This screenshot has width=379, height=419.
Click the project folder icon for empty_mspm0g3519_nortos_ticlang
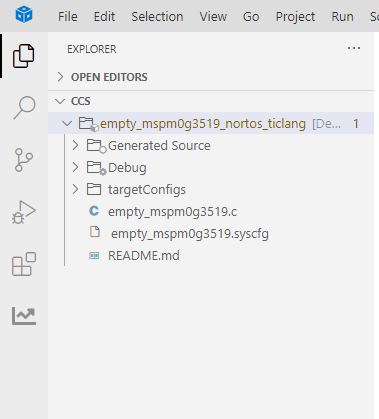pyautogui.click(x=89, y=124)
